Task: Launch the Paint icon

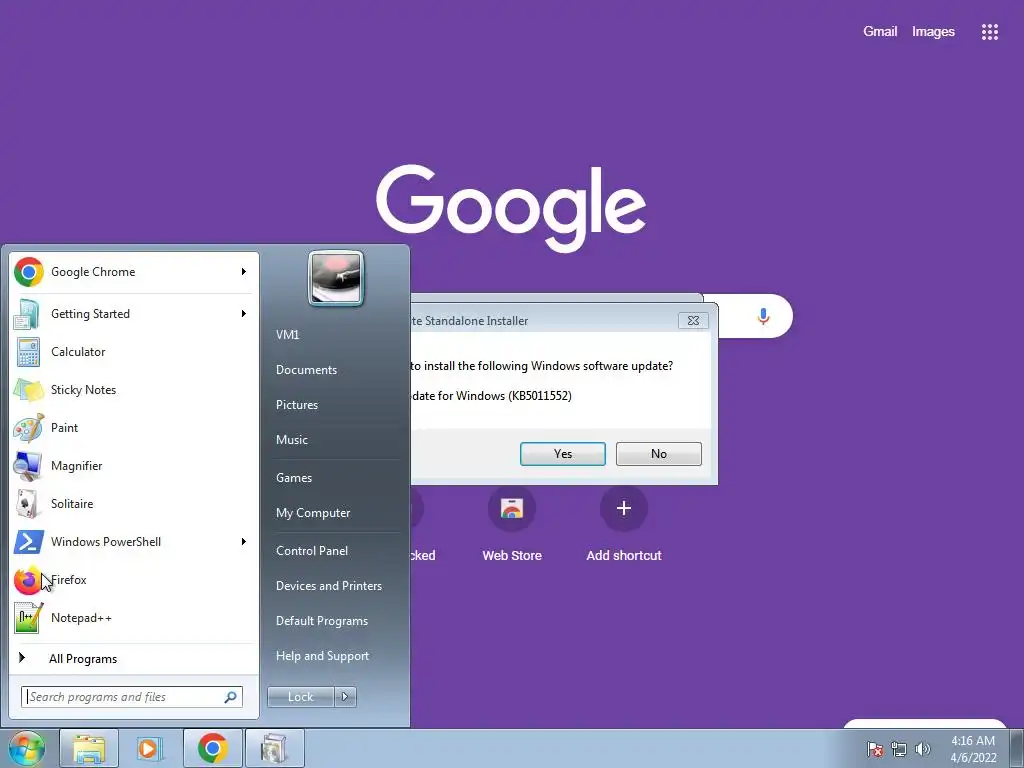Action: pyautogui.click(x=29, y=428)
